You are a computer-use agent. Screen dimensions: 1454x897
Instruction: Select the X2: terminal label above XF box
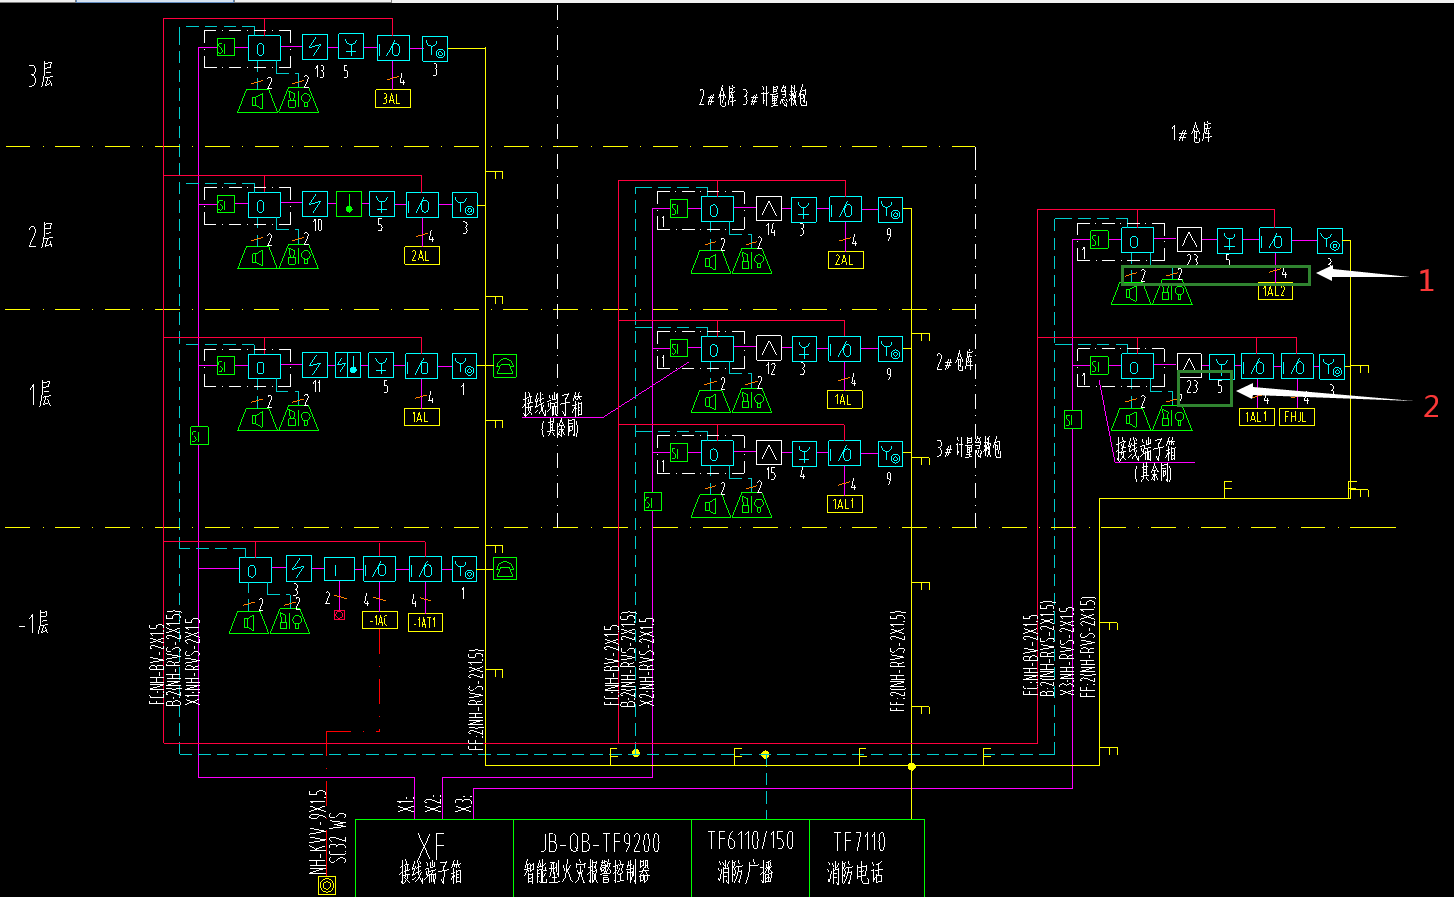pos(433,803)
